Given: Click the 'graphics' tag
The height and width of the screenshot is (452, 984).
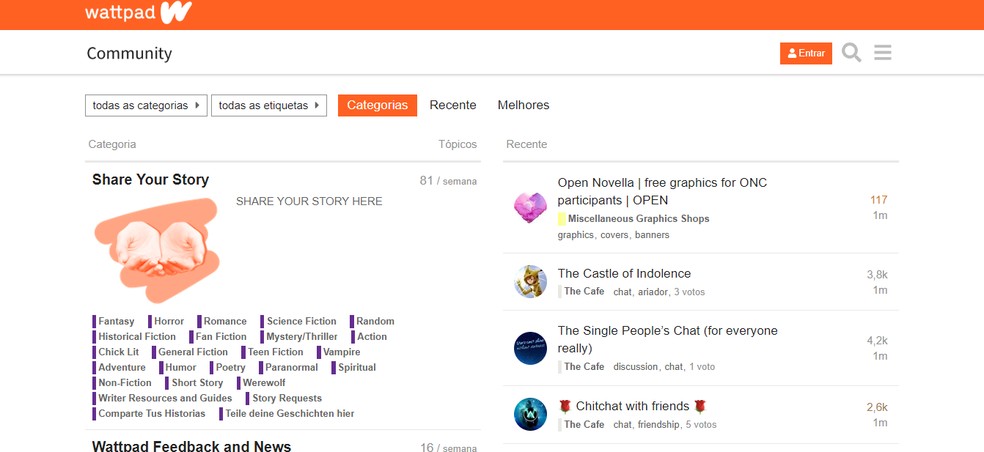Looking at the screenshot, I should point(575,235).
